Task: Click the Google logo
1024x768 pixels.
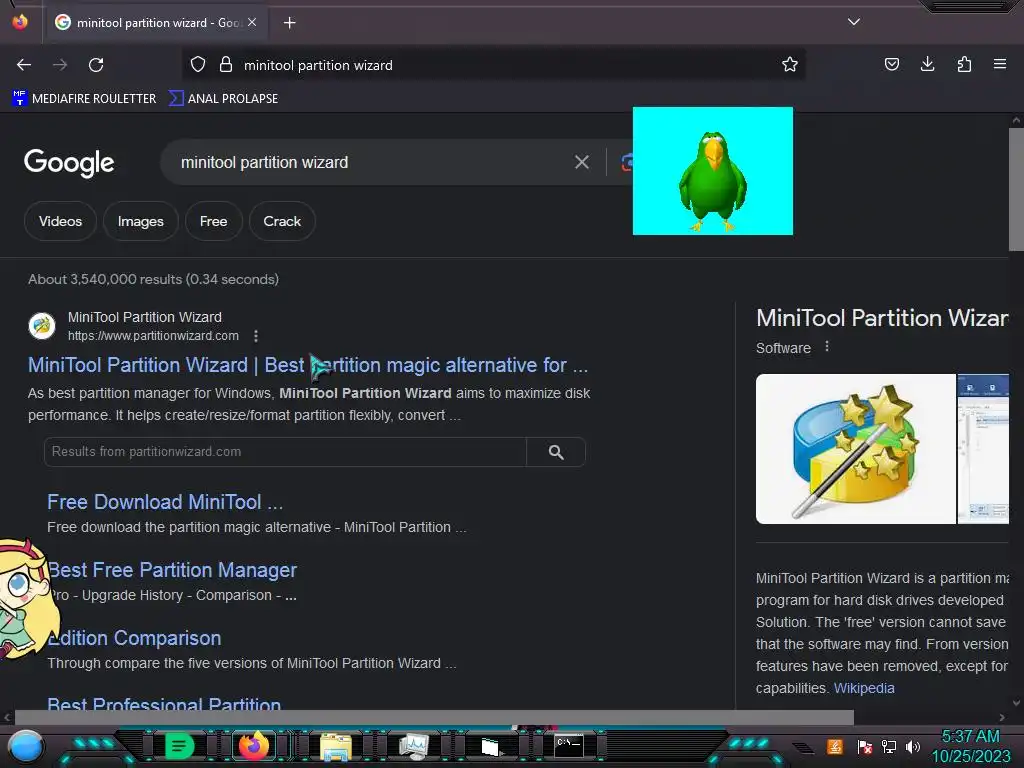Action: (69, 163)
